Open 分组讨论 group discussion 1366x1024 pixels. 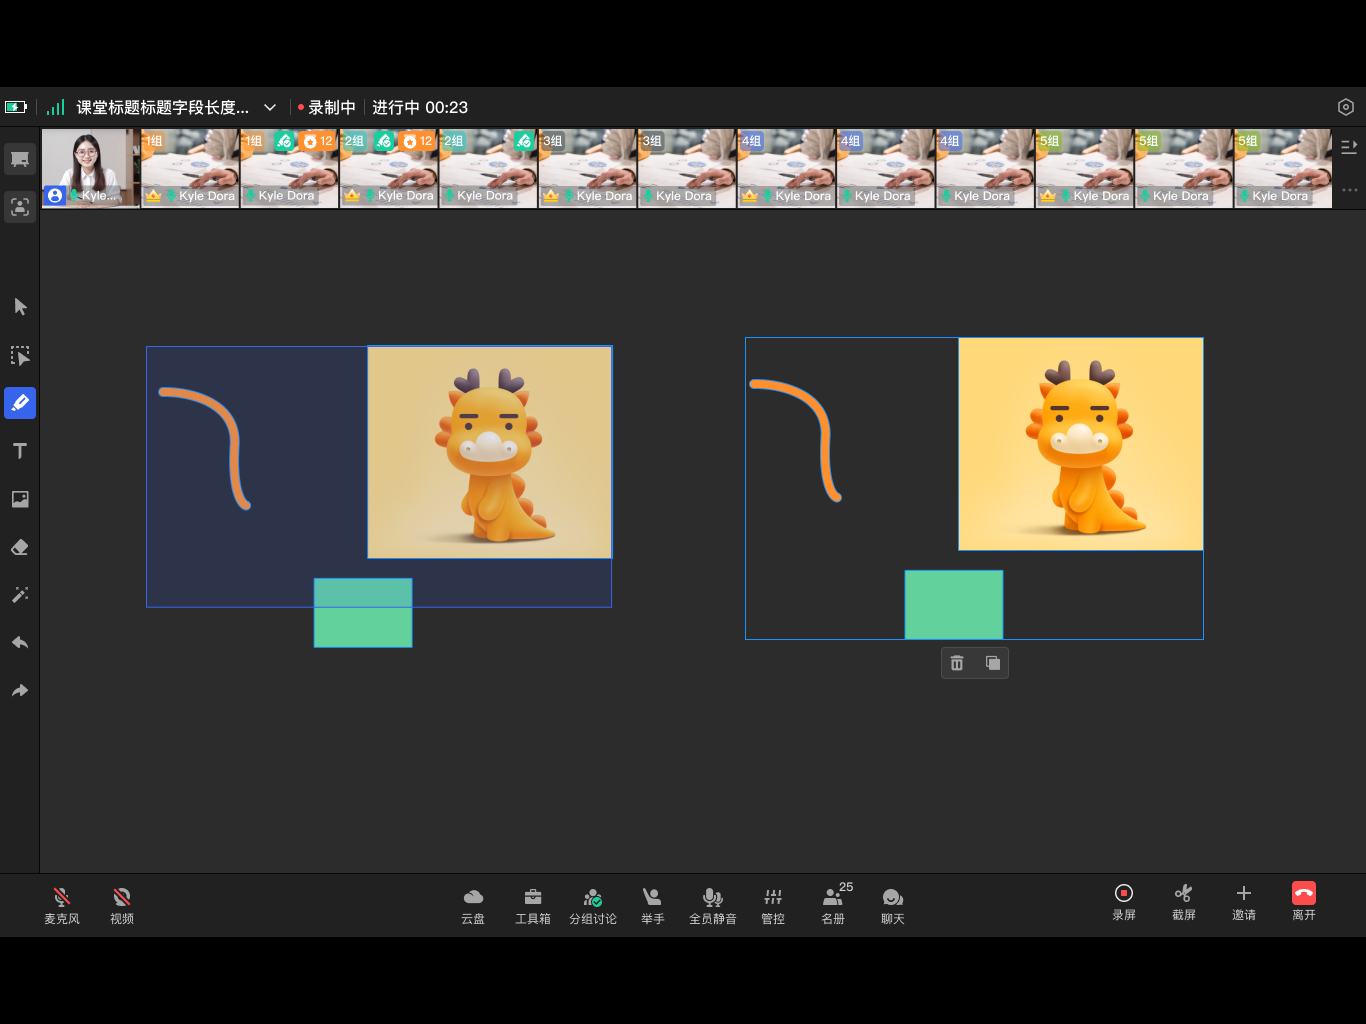593,904
